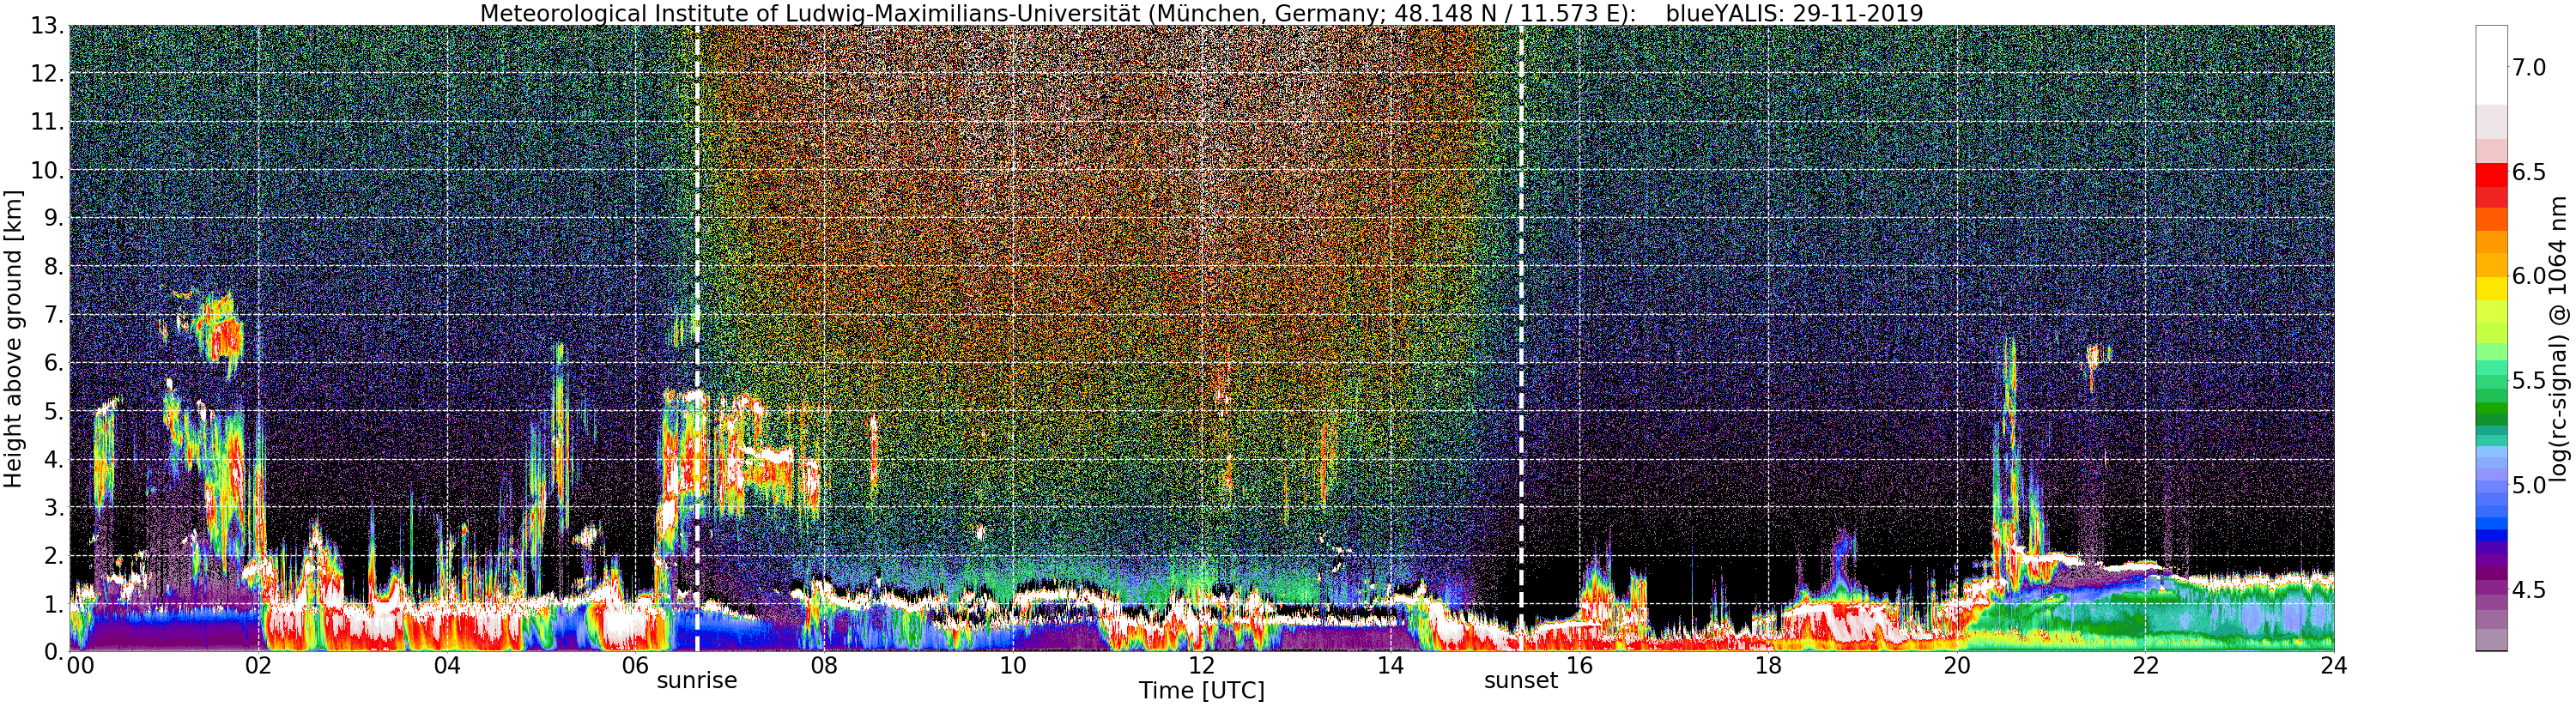Click the colorbar tick label '5.5'
Viewport: 2576px width, 707px height.
pos(2528,381)
